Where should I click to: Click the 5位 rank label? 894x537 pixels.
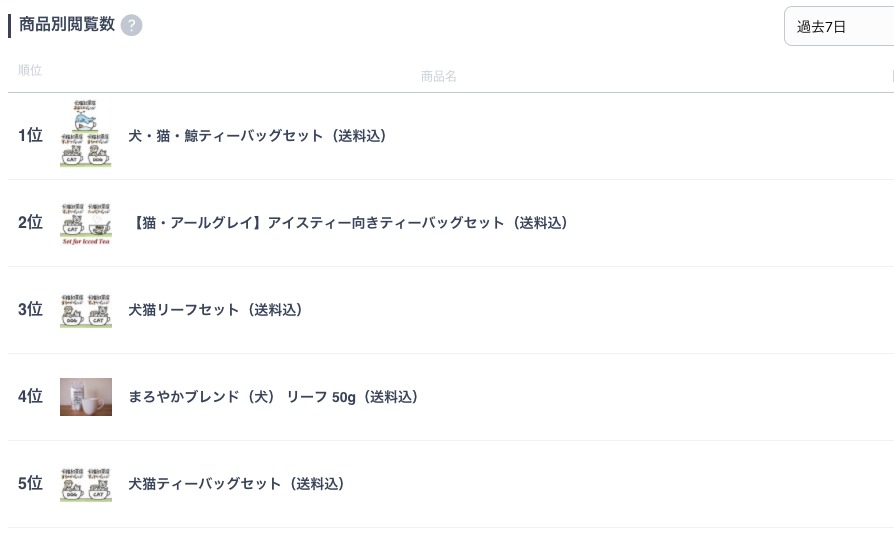coord(30,483)
